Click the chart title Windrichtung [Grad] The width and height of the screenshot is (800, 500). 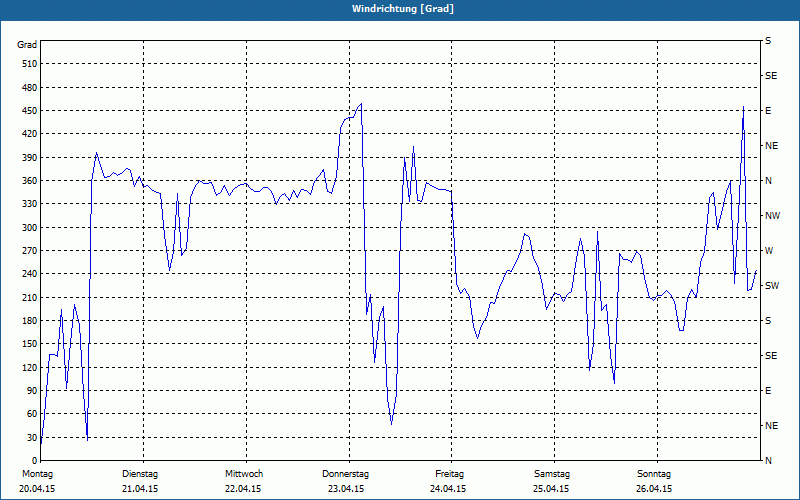click(x=403, y=9)
